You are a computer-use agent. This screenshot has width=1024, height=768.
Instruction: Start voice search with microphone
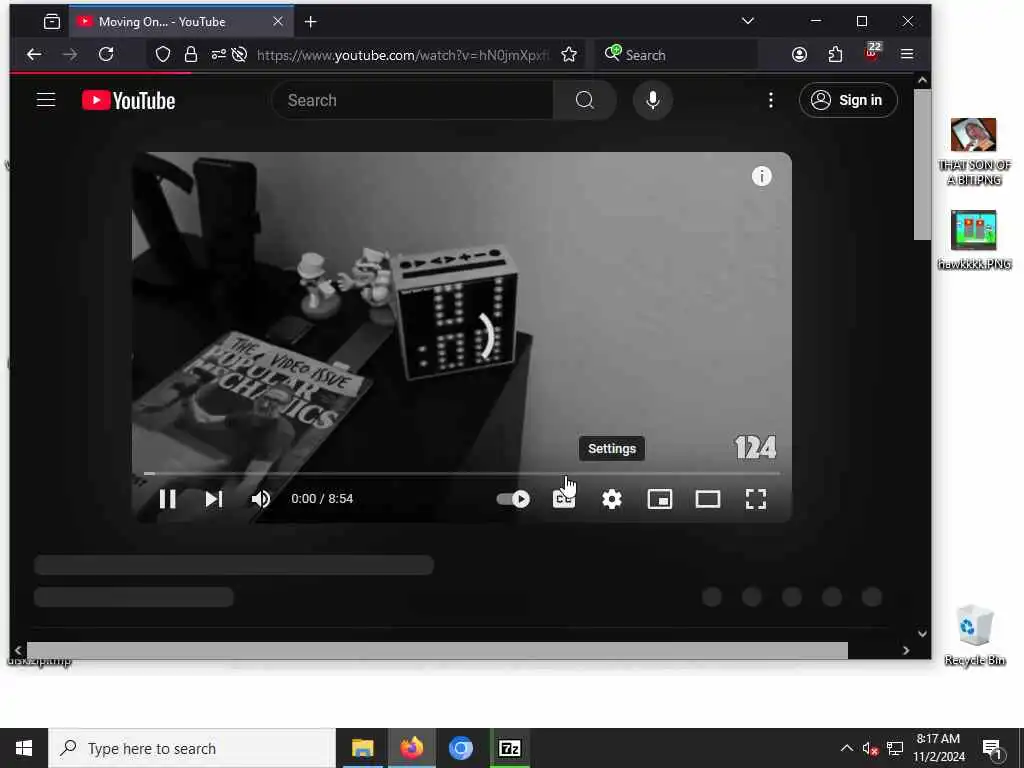(x=652, y=100)
